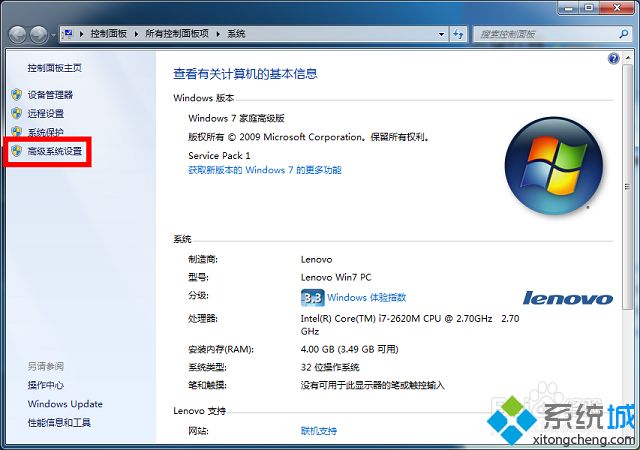Click the 查看有关计算机的基本信息 heading
The height and width of the screenshot is (450, 640).
tap(245, 74)
